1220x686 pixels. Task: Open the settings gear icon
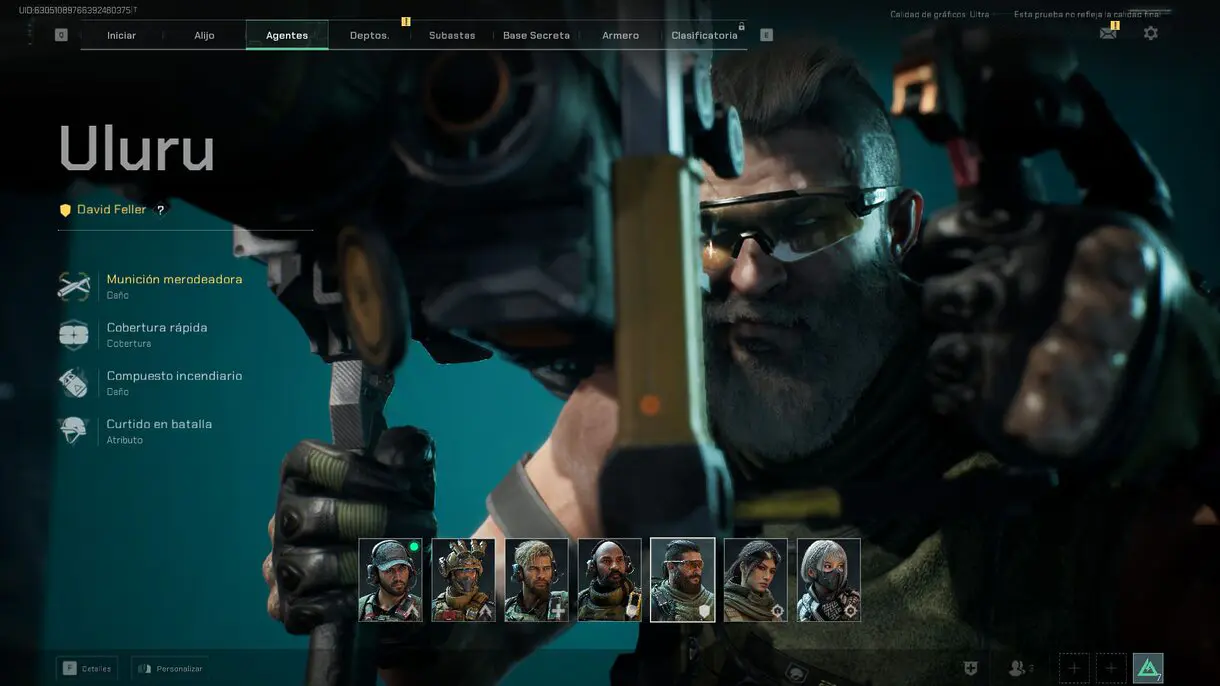(1151, 33)
